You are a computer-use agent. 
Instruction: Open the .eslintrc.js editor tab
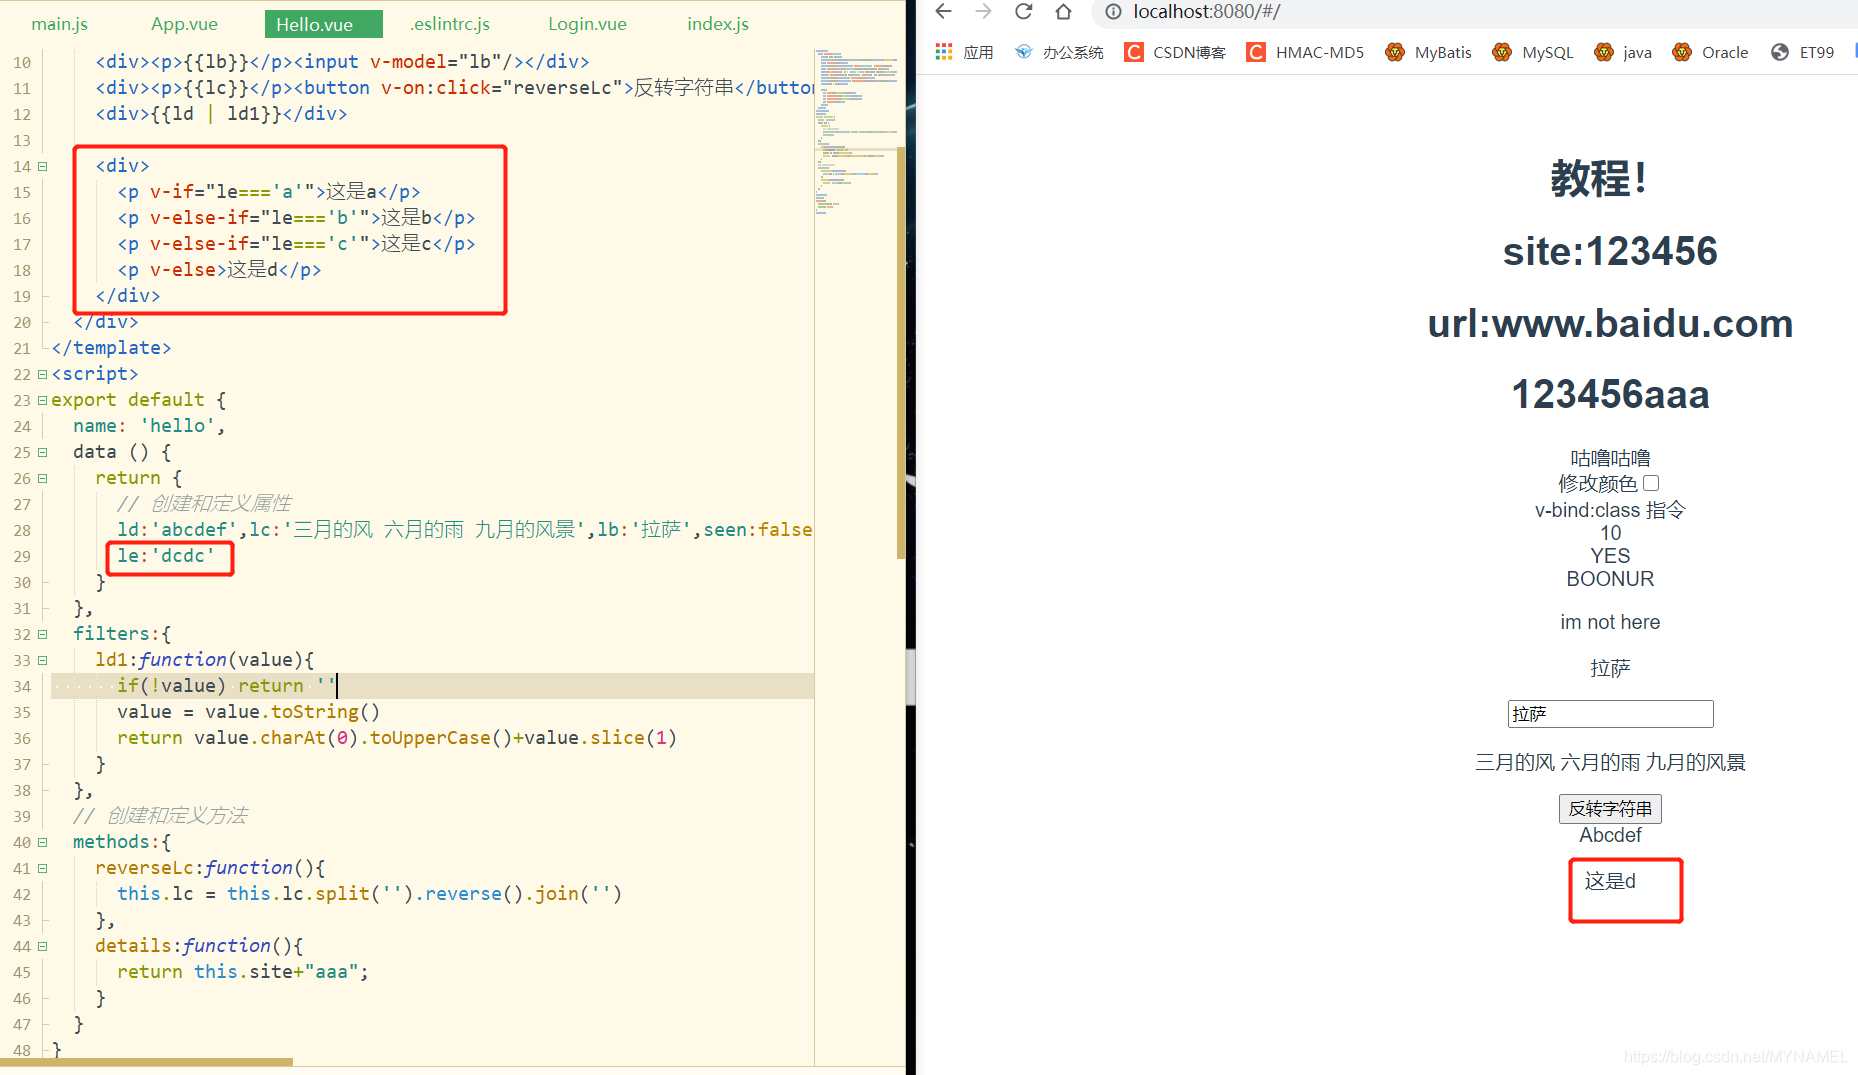tap(450, 24)
